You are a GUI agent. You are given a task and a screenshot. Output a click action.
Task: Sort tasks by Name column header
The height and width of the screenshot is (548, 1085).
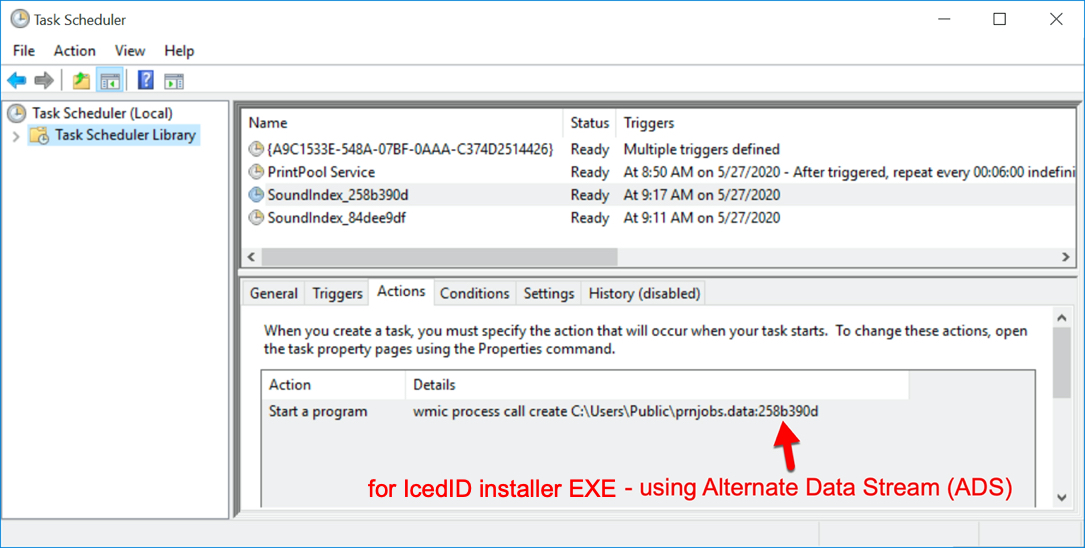tap(403, 122)
